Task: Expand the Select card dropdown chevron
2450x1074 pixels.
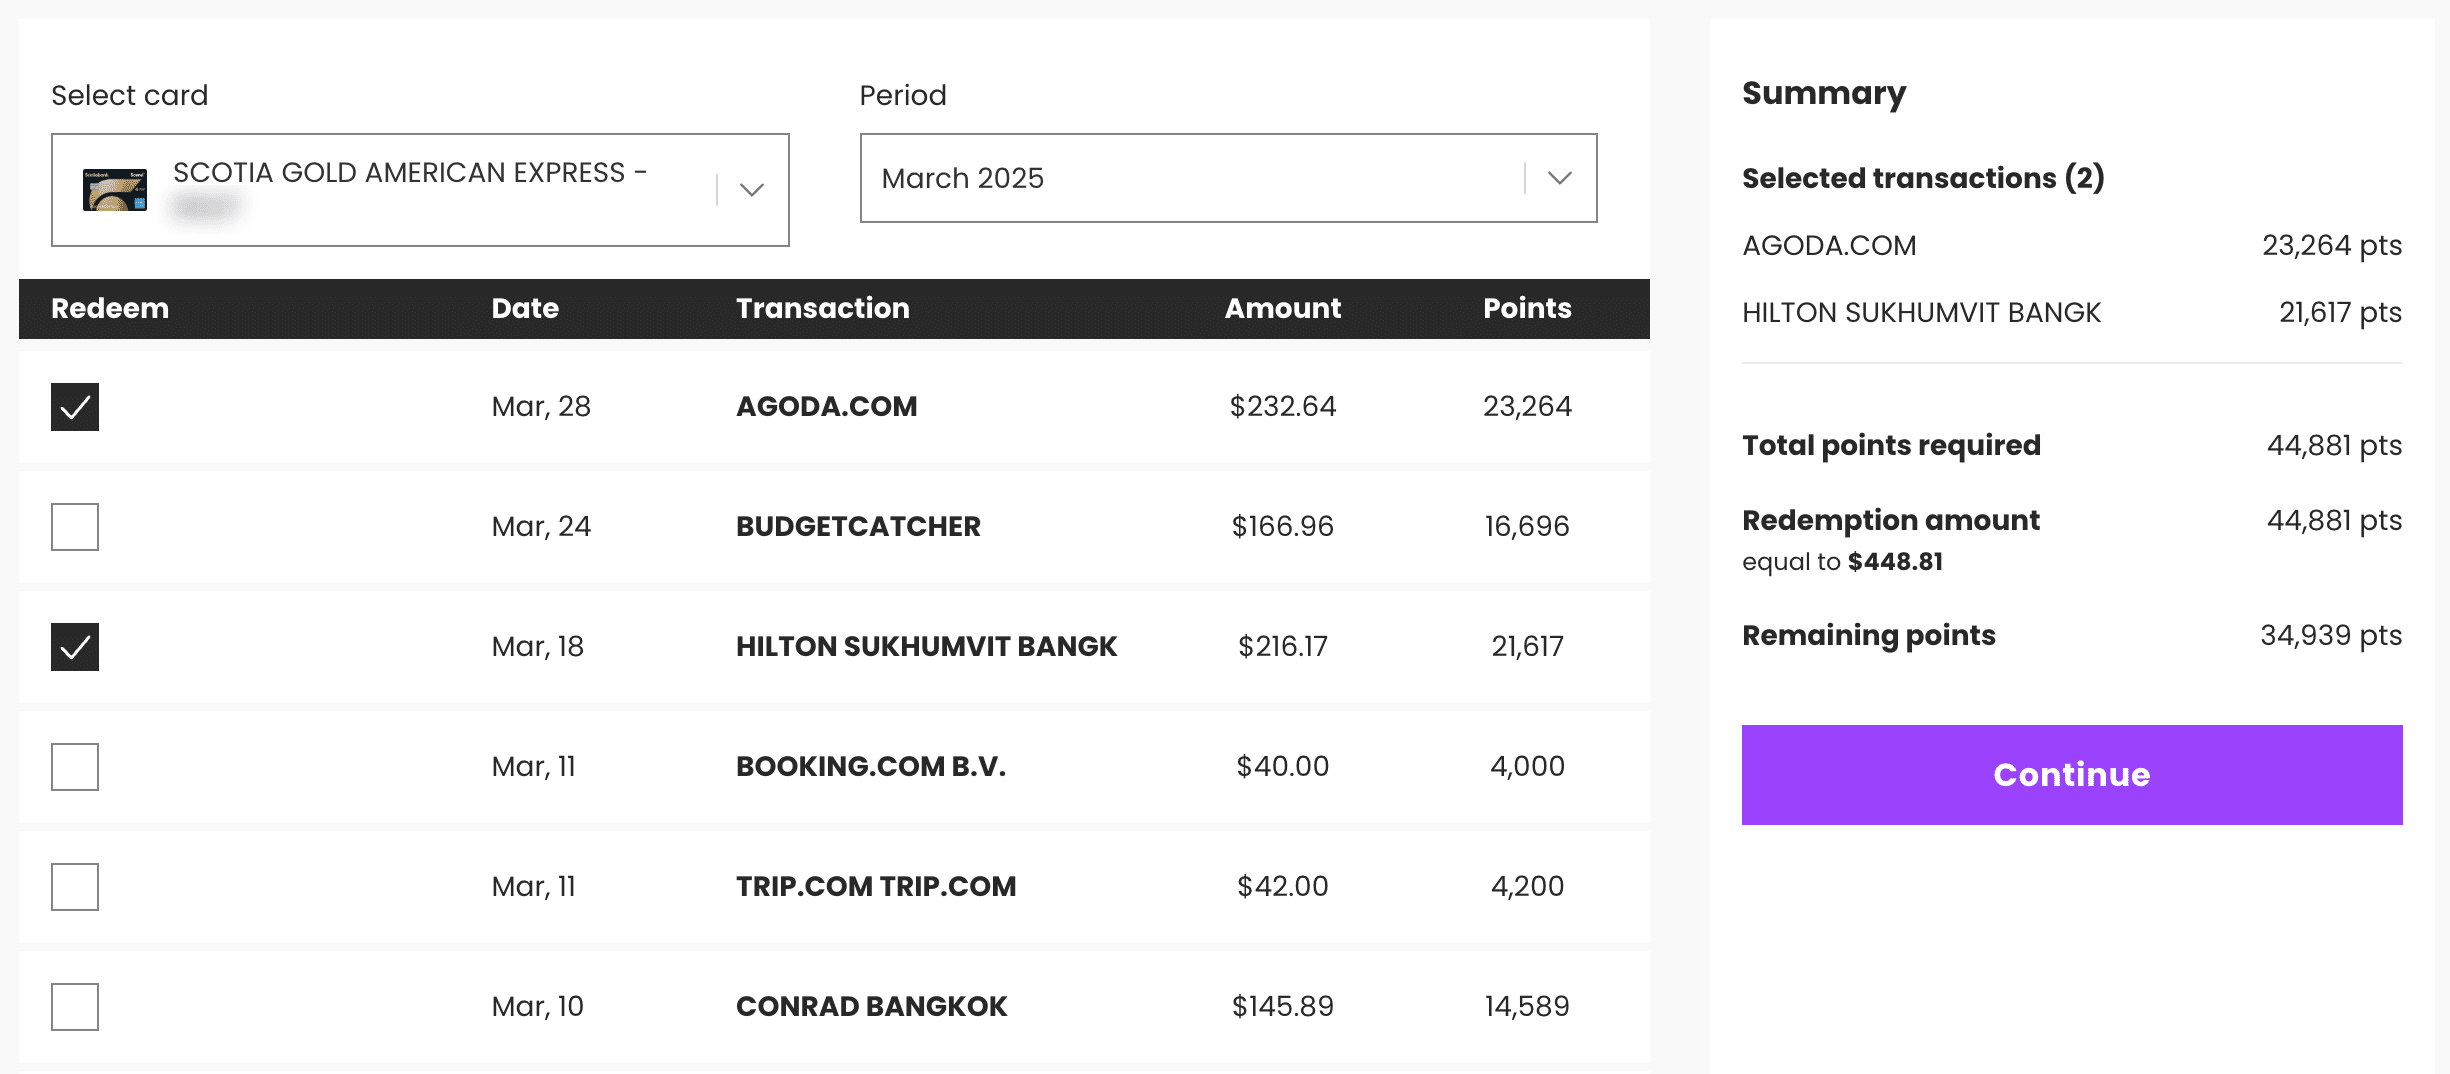Action: coord(751,190)
